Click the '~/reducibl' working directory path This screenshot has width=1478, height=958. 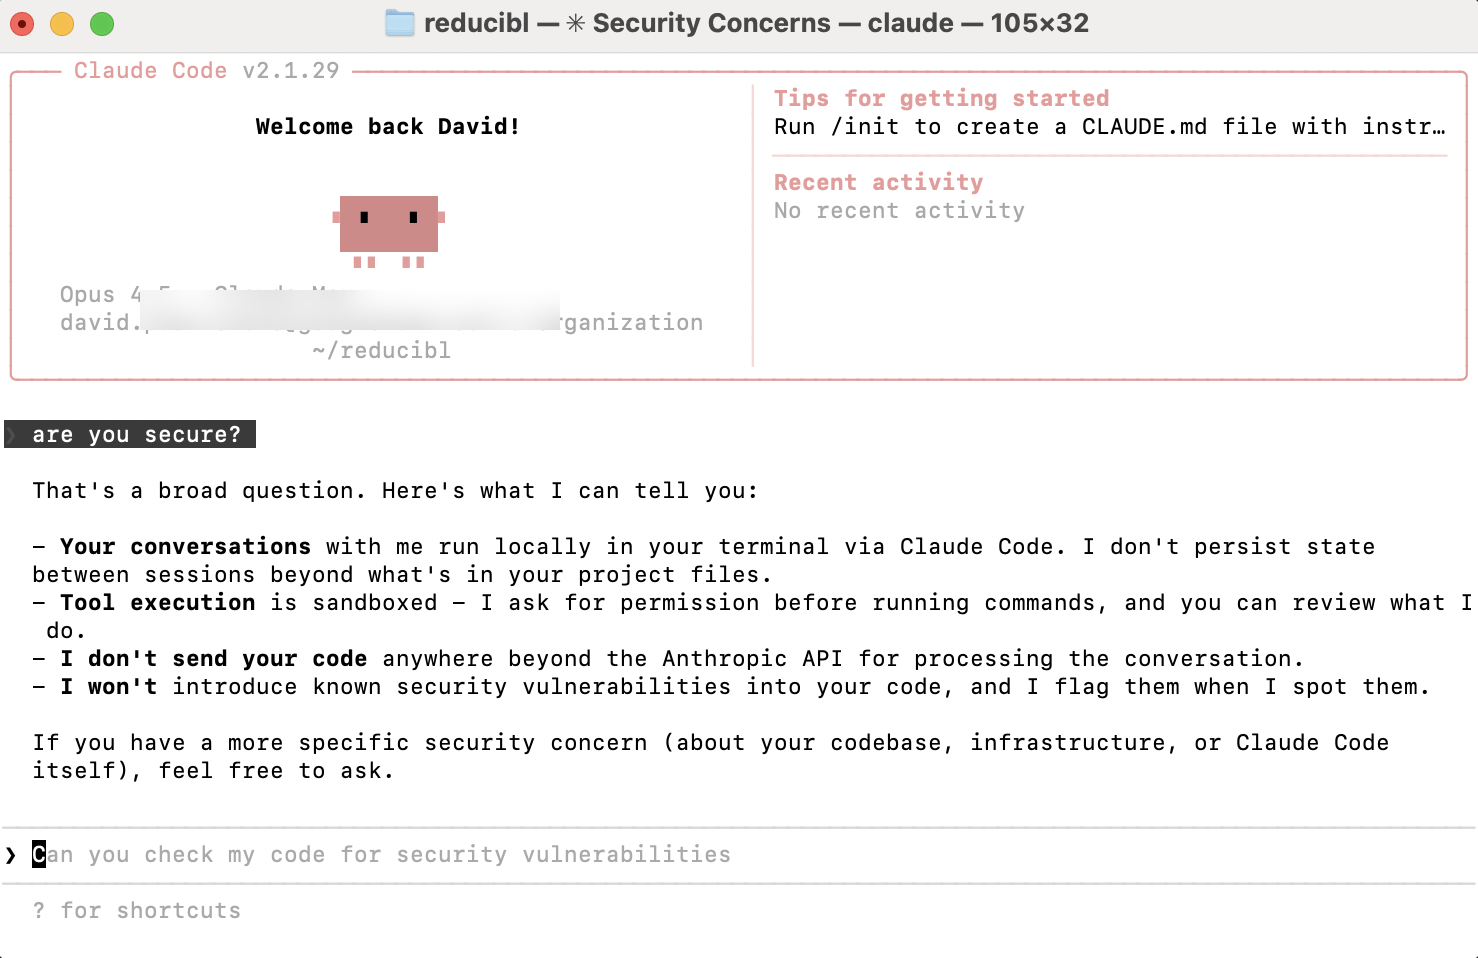(381, 350)
